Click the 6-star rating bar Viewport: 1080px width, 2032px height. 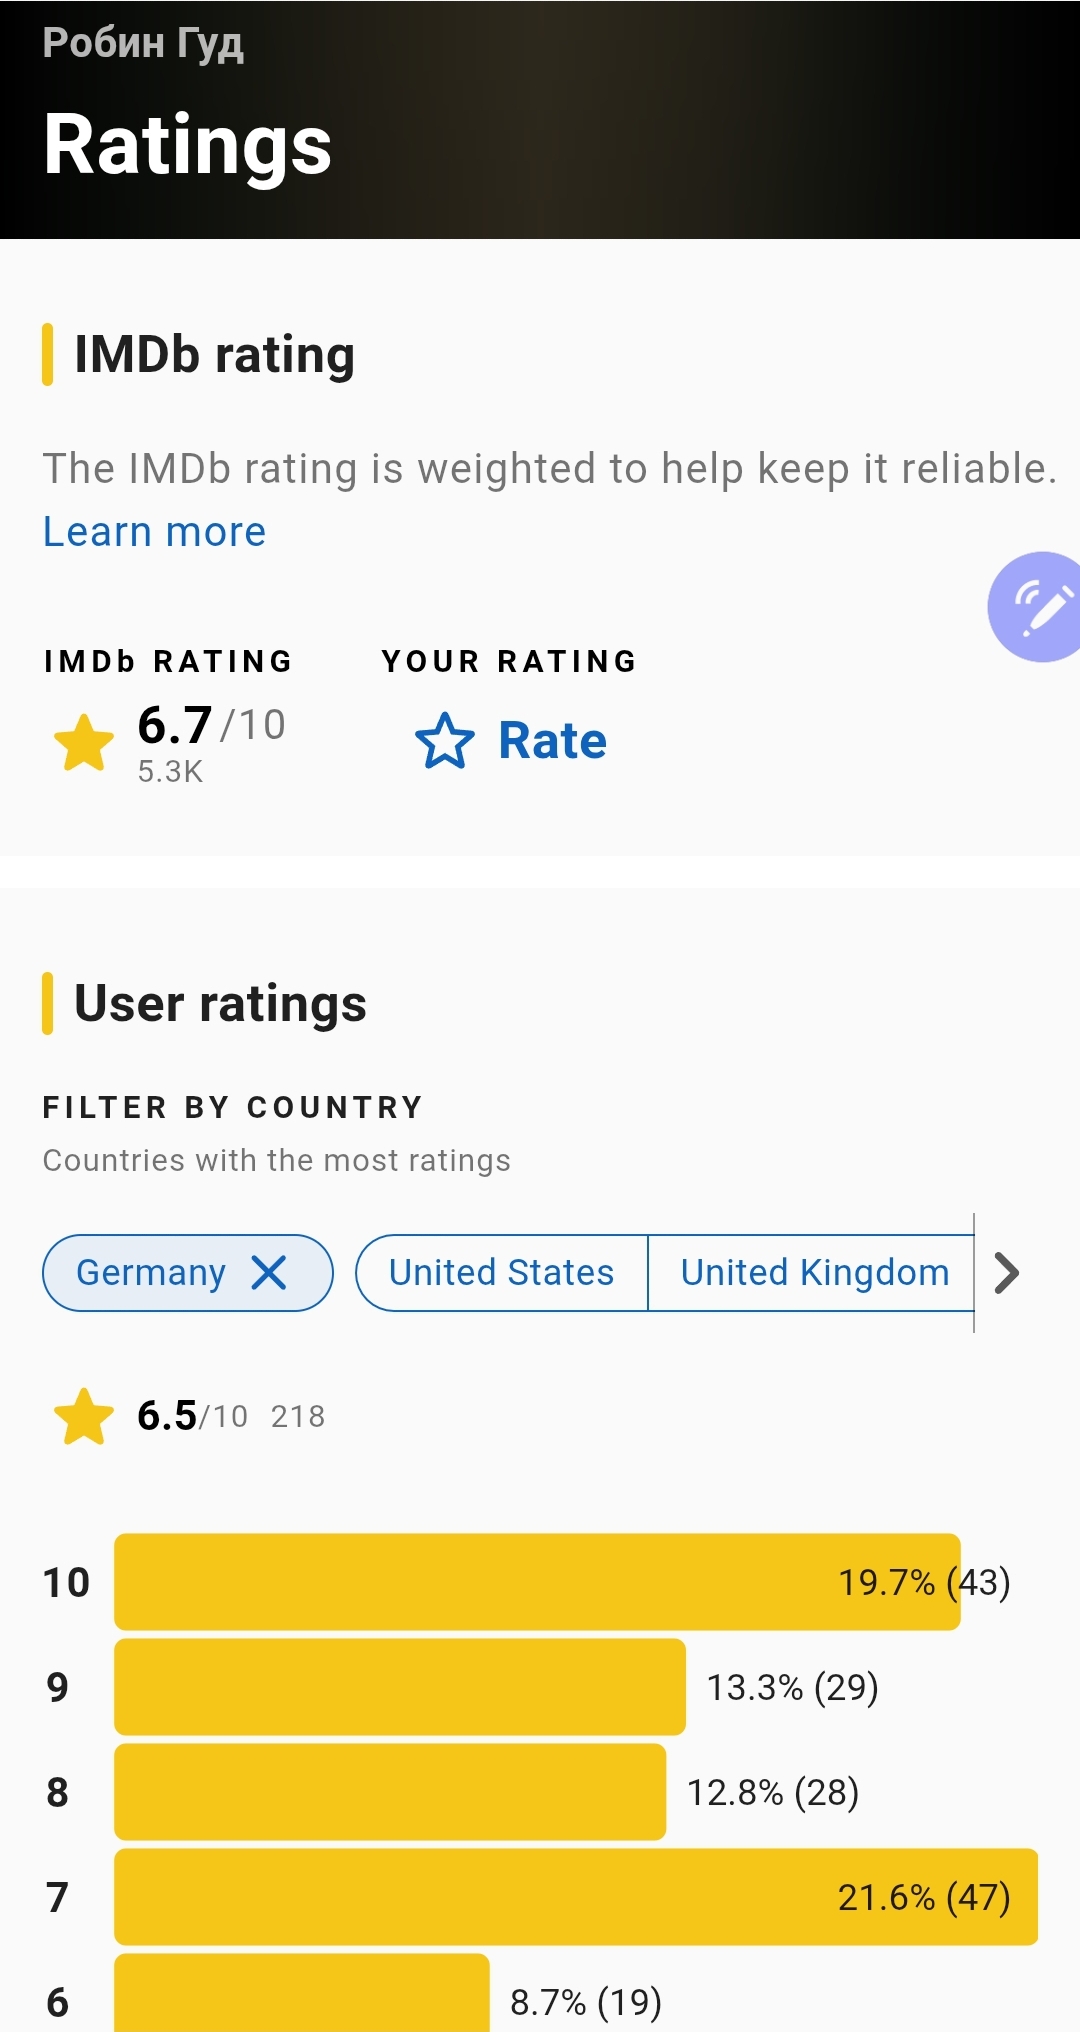point(302,1995)
